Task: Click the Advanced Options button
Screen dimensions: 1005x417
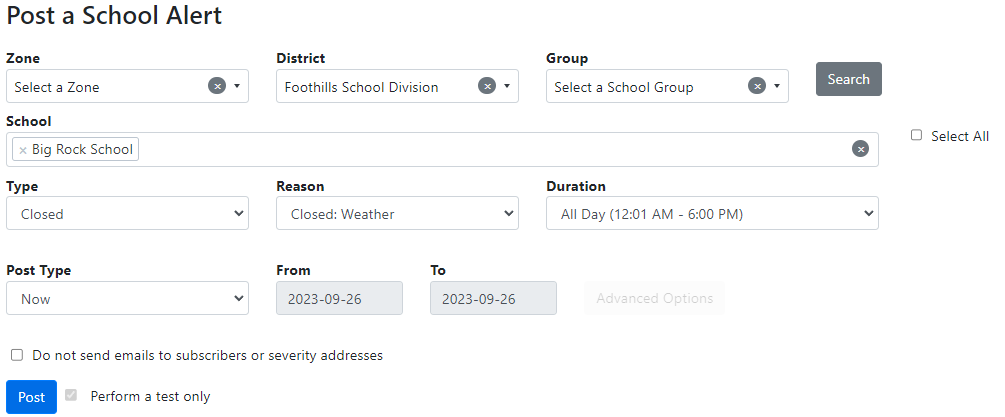Action: point(654,298)
